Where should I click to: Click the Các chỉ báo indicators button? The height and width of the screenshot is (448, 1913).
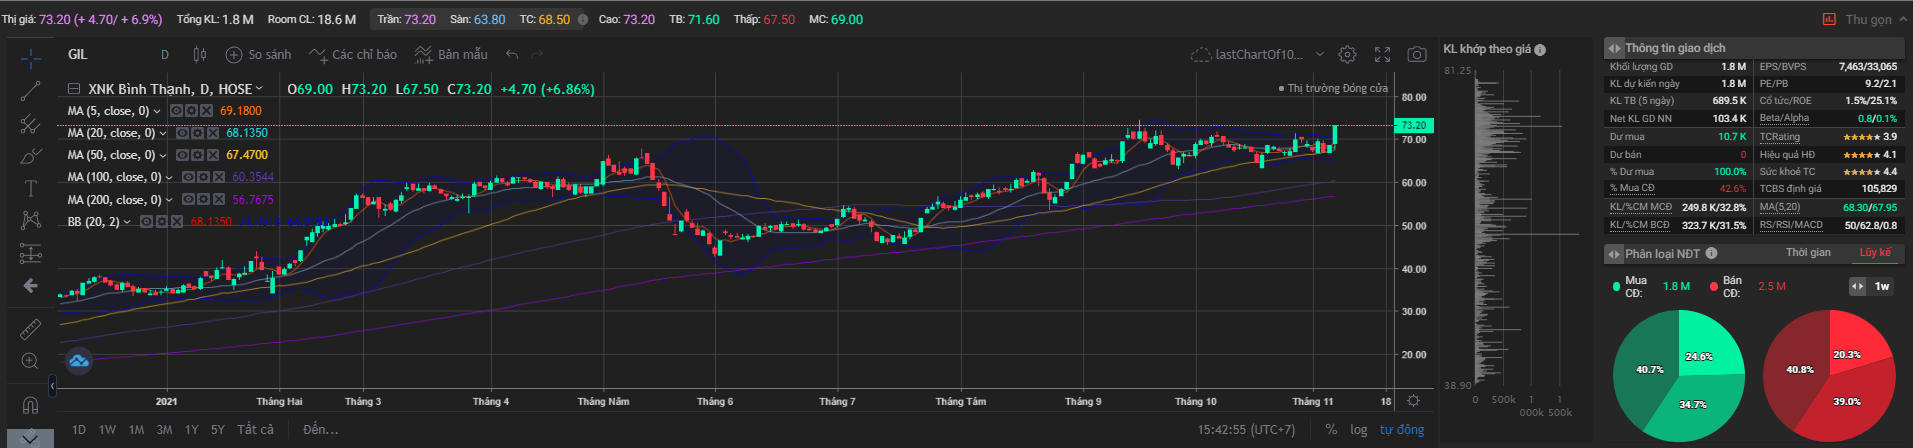tap(353, 55)
